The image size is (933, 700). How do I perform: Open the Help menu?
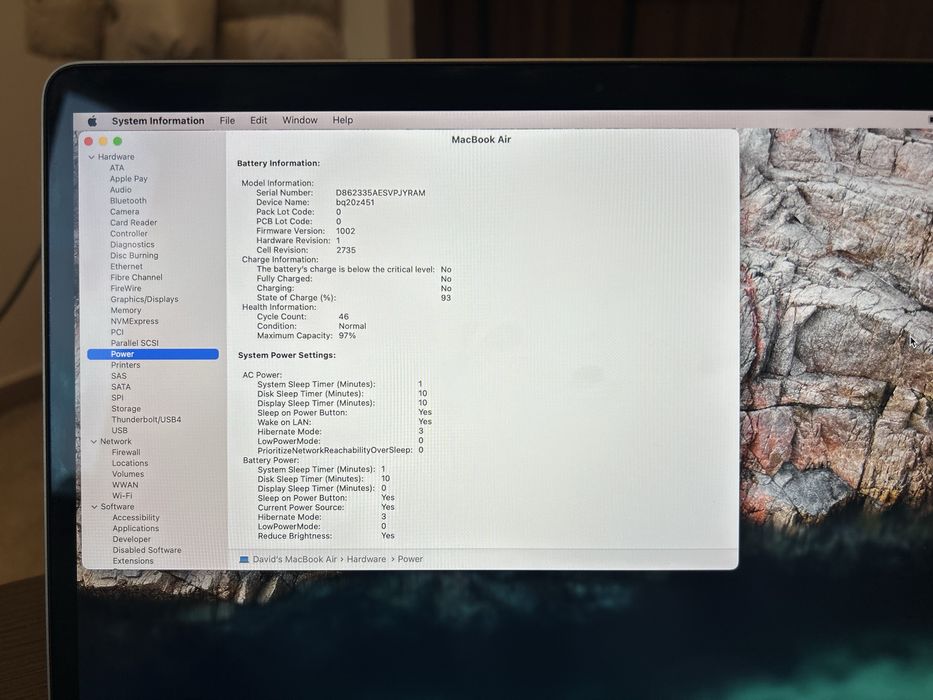pyautogui.click(x=343, y=120)
